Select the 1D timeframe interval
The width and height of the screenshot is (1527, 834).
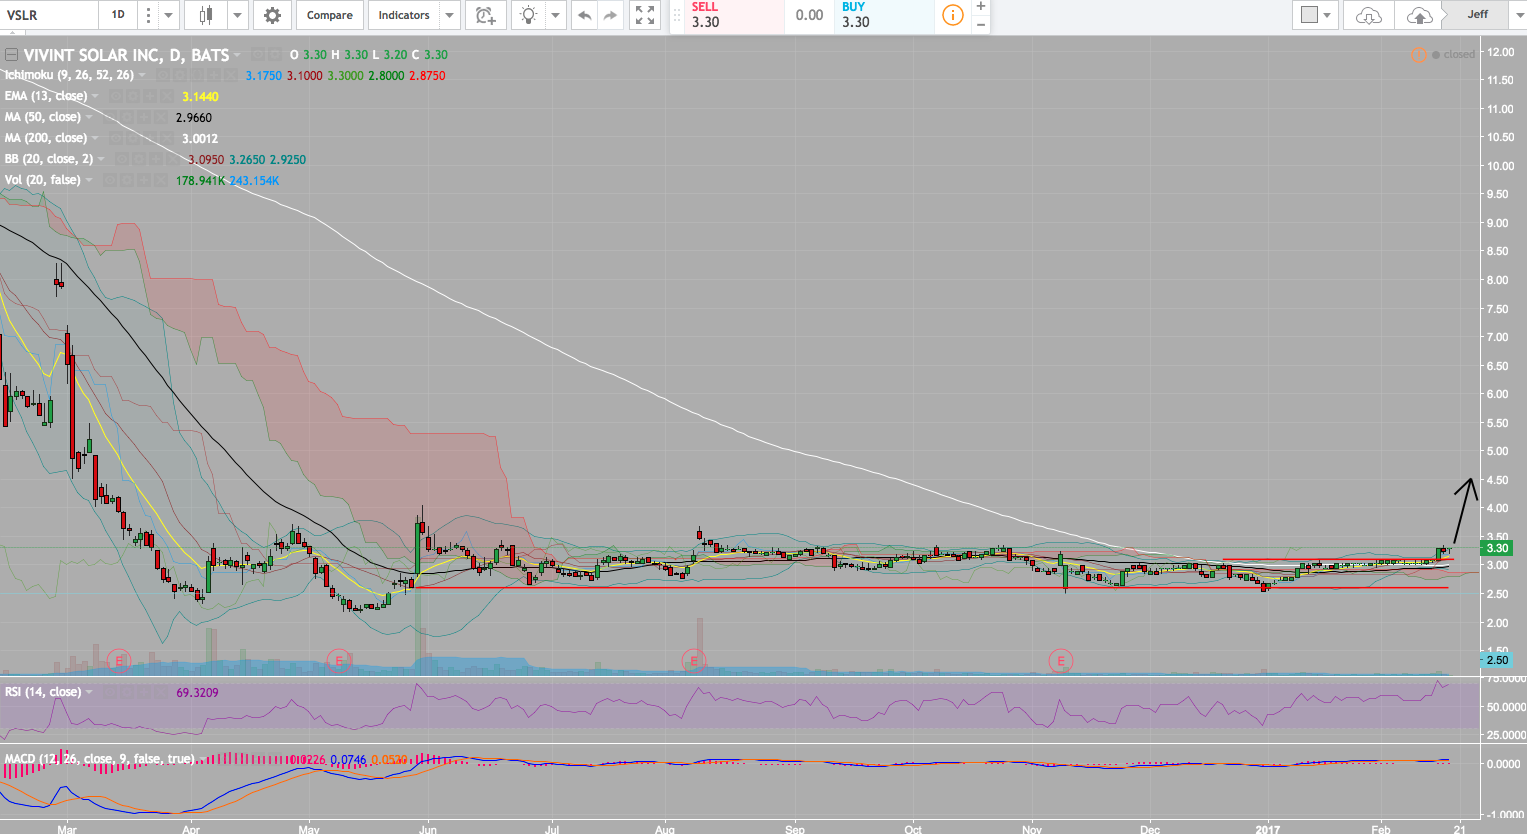[x=118, y=15]
